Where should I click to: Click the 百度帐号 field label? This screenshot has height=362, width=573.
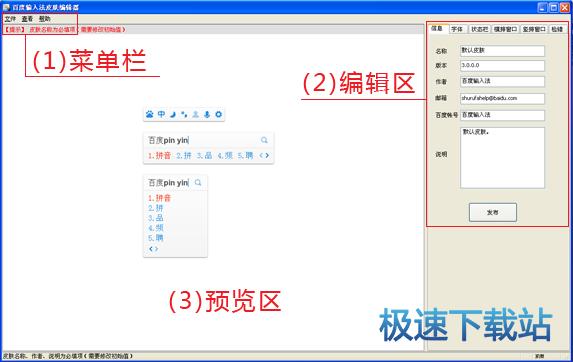point(446,115)
